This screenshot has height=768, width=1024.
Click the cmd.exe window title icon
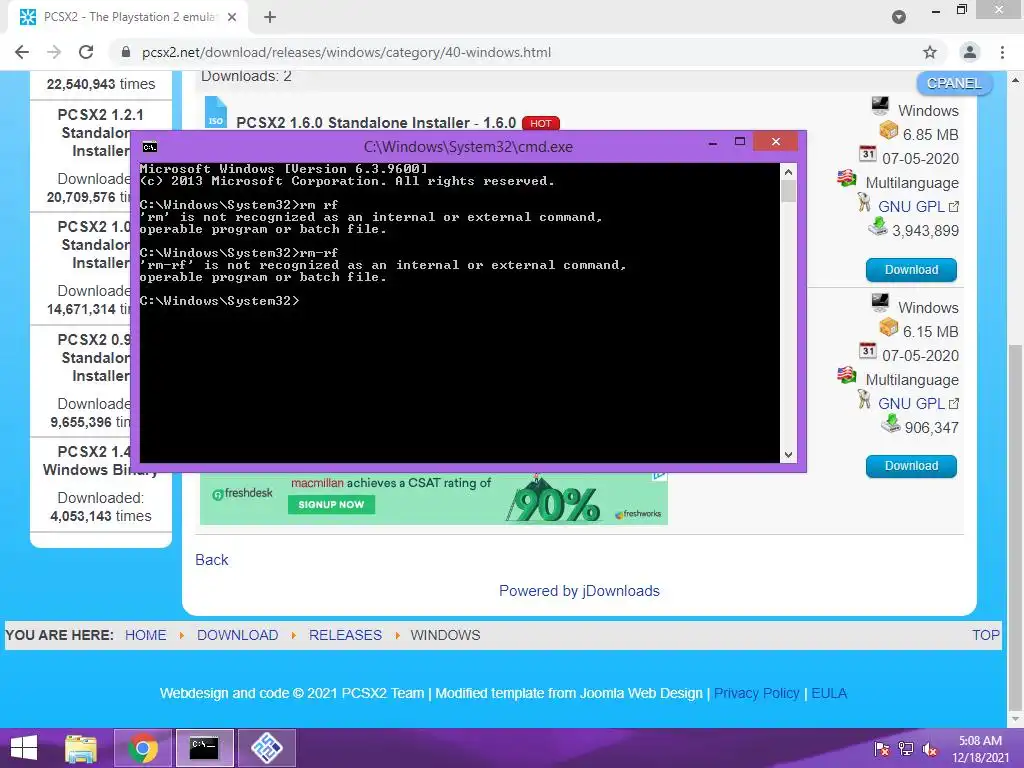(150, 147)
